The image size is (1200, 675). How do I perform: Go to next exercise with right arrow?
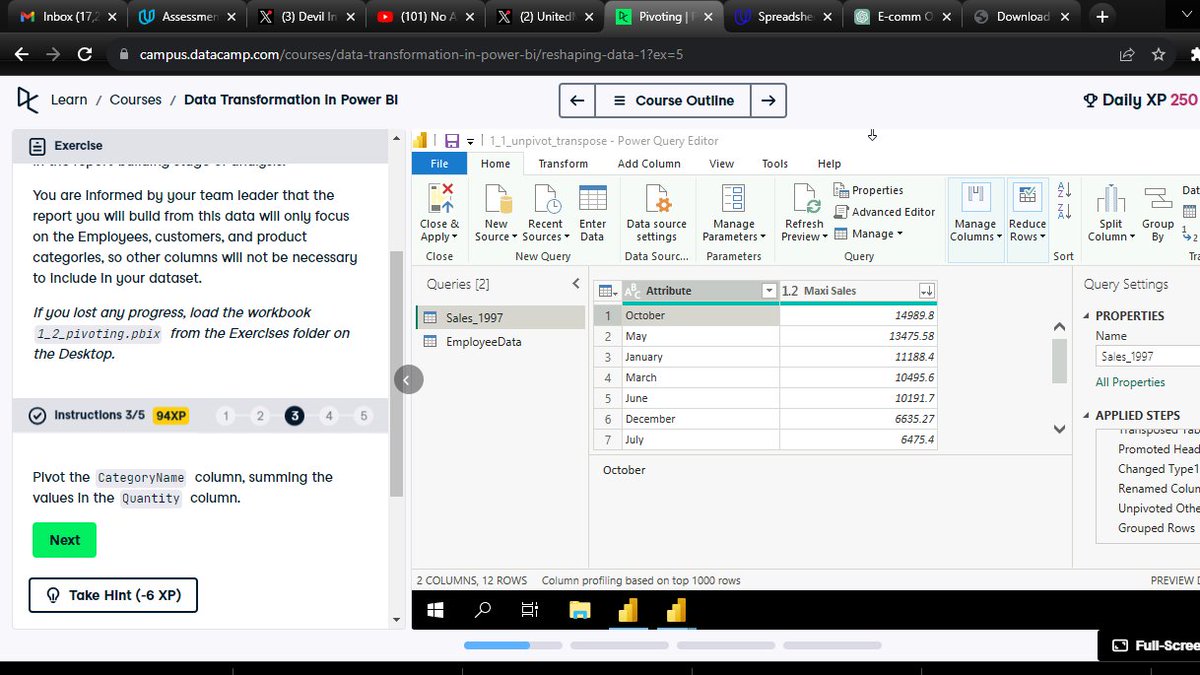pos(768,100)
